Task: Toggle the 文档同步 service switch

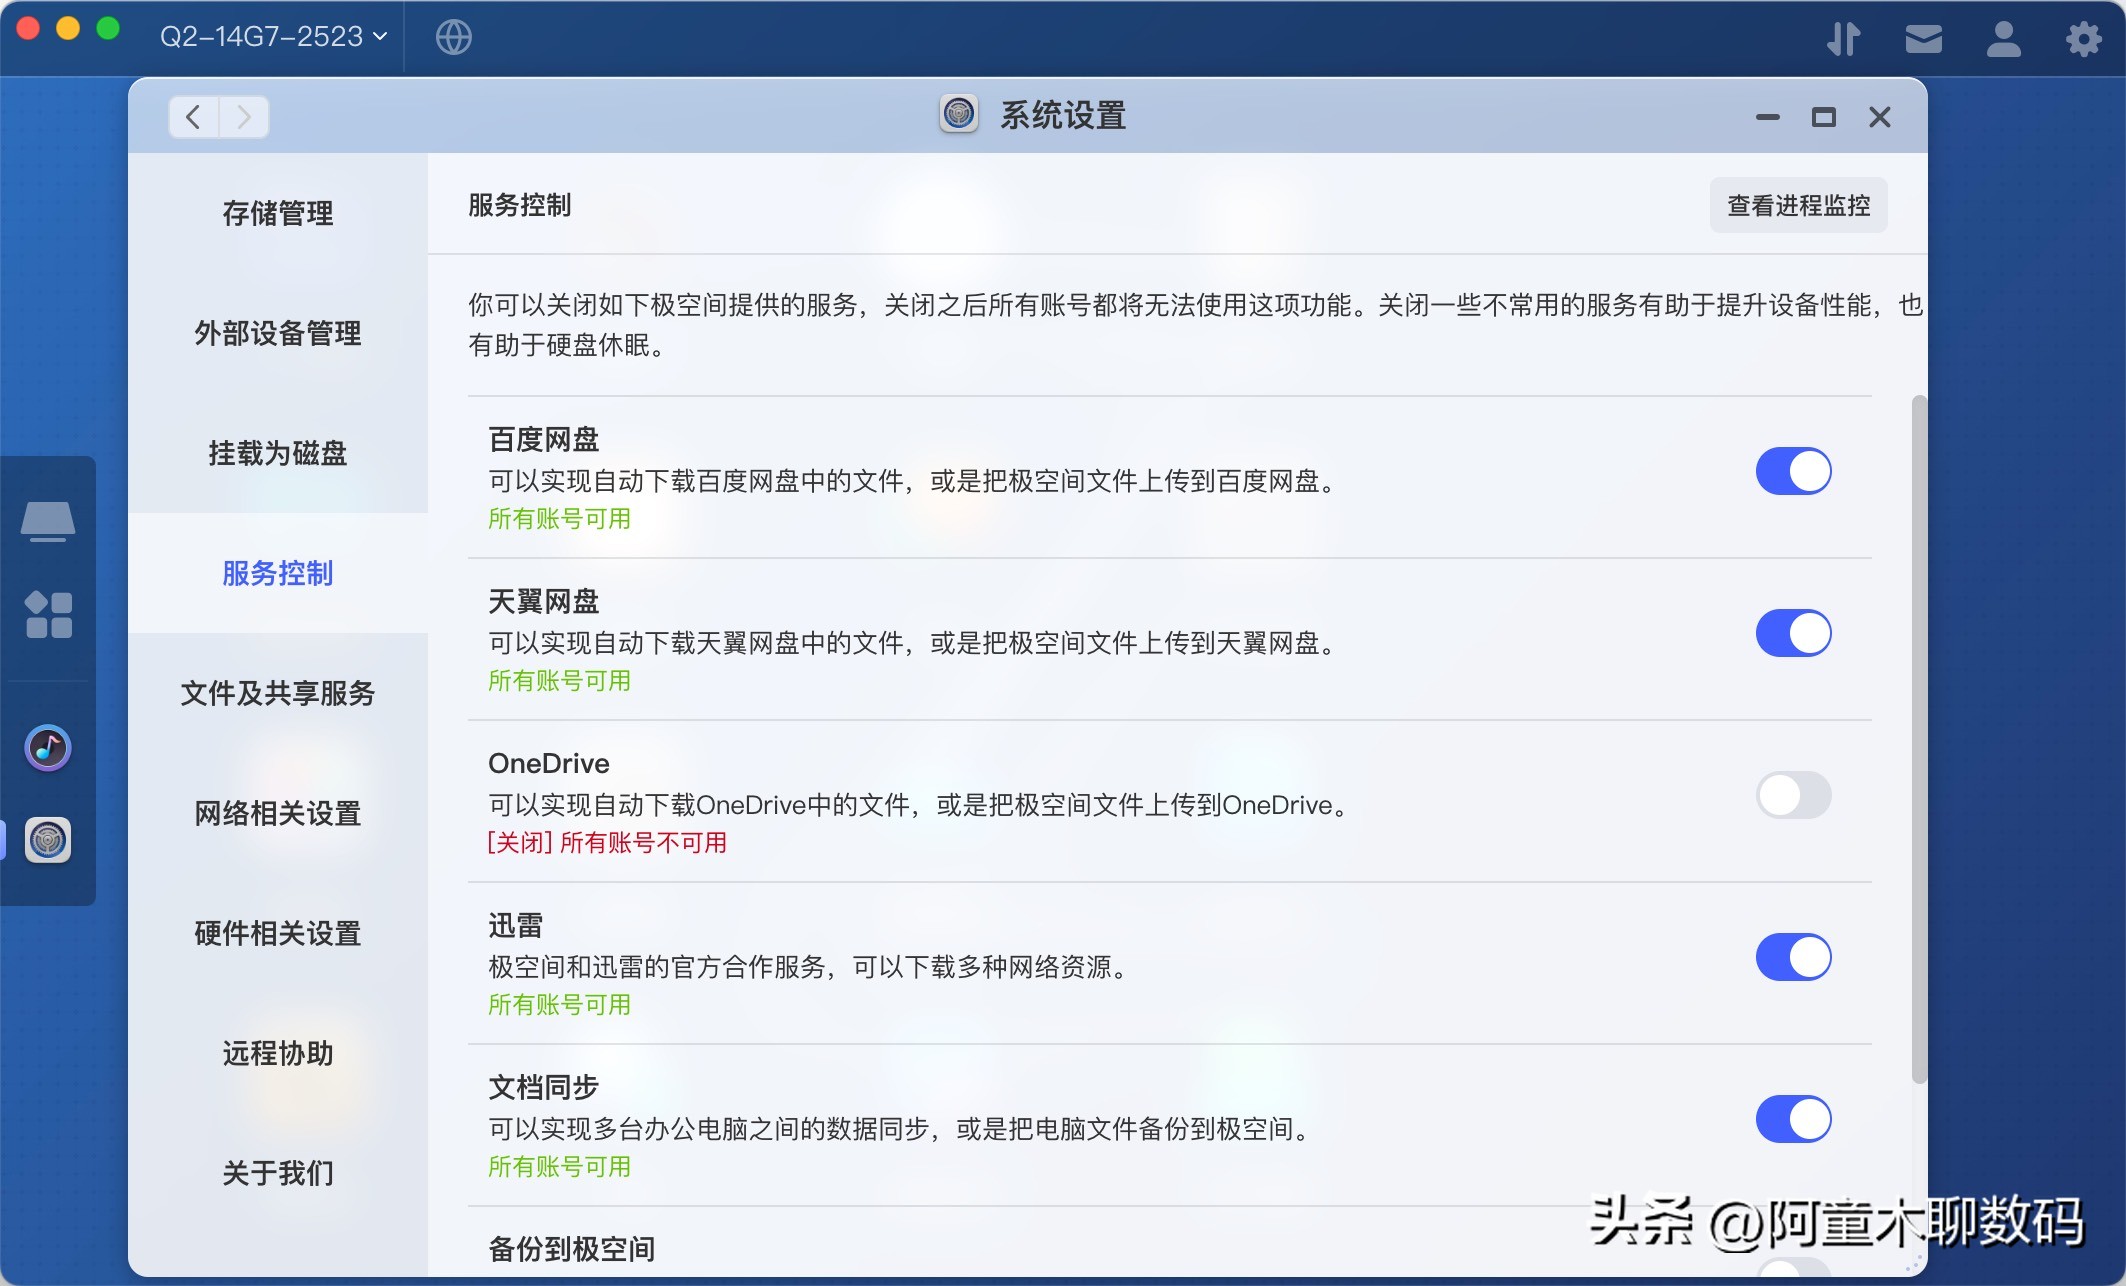Action: point(1794,1119)
